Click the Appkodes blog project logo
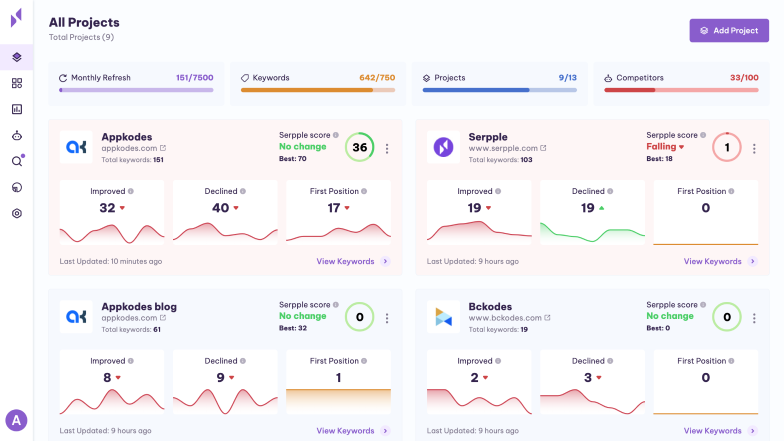 coord(76,316)
